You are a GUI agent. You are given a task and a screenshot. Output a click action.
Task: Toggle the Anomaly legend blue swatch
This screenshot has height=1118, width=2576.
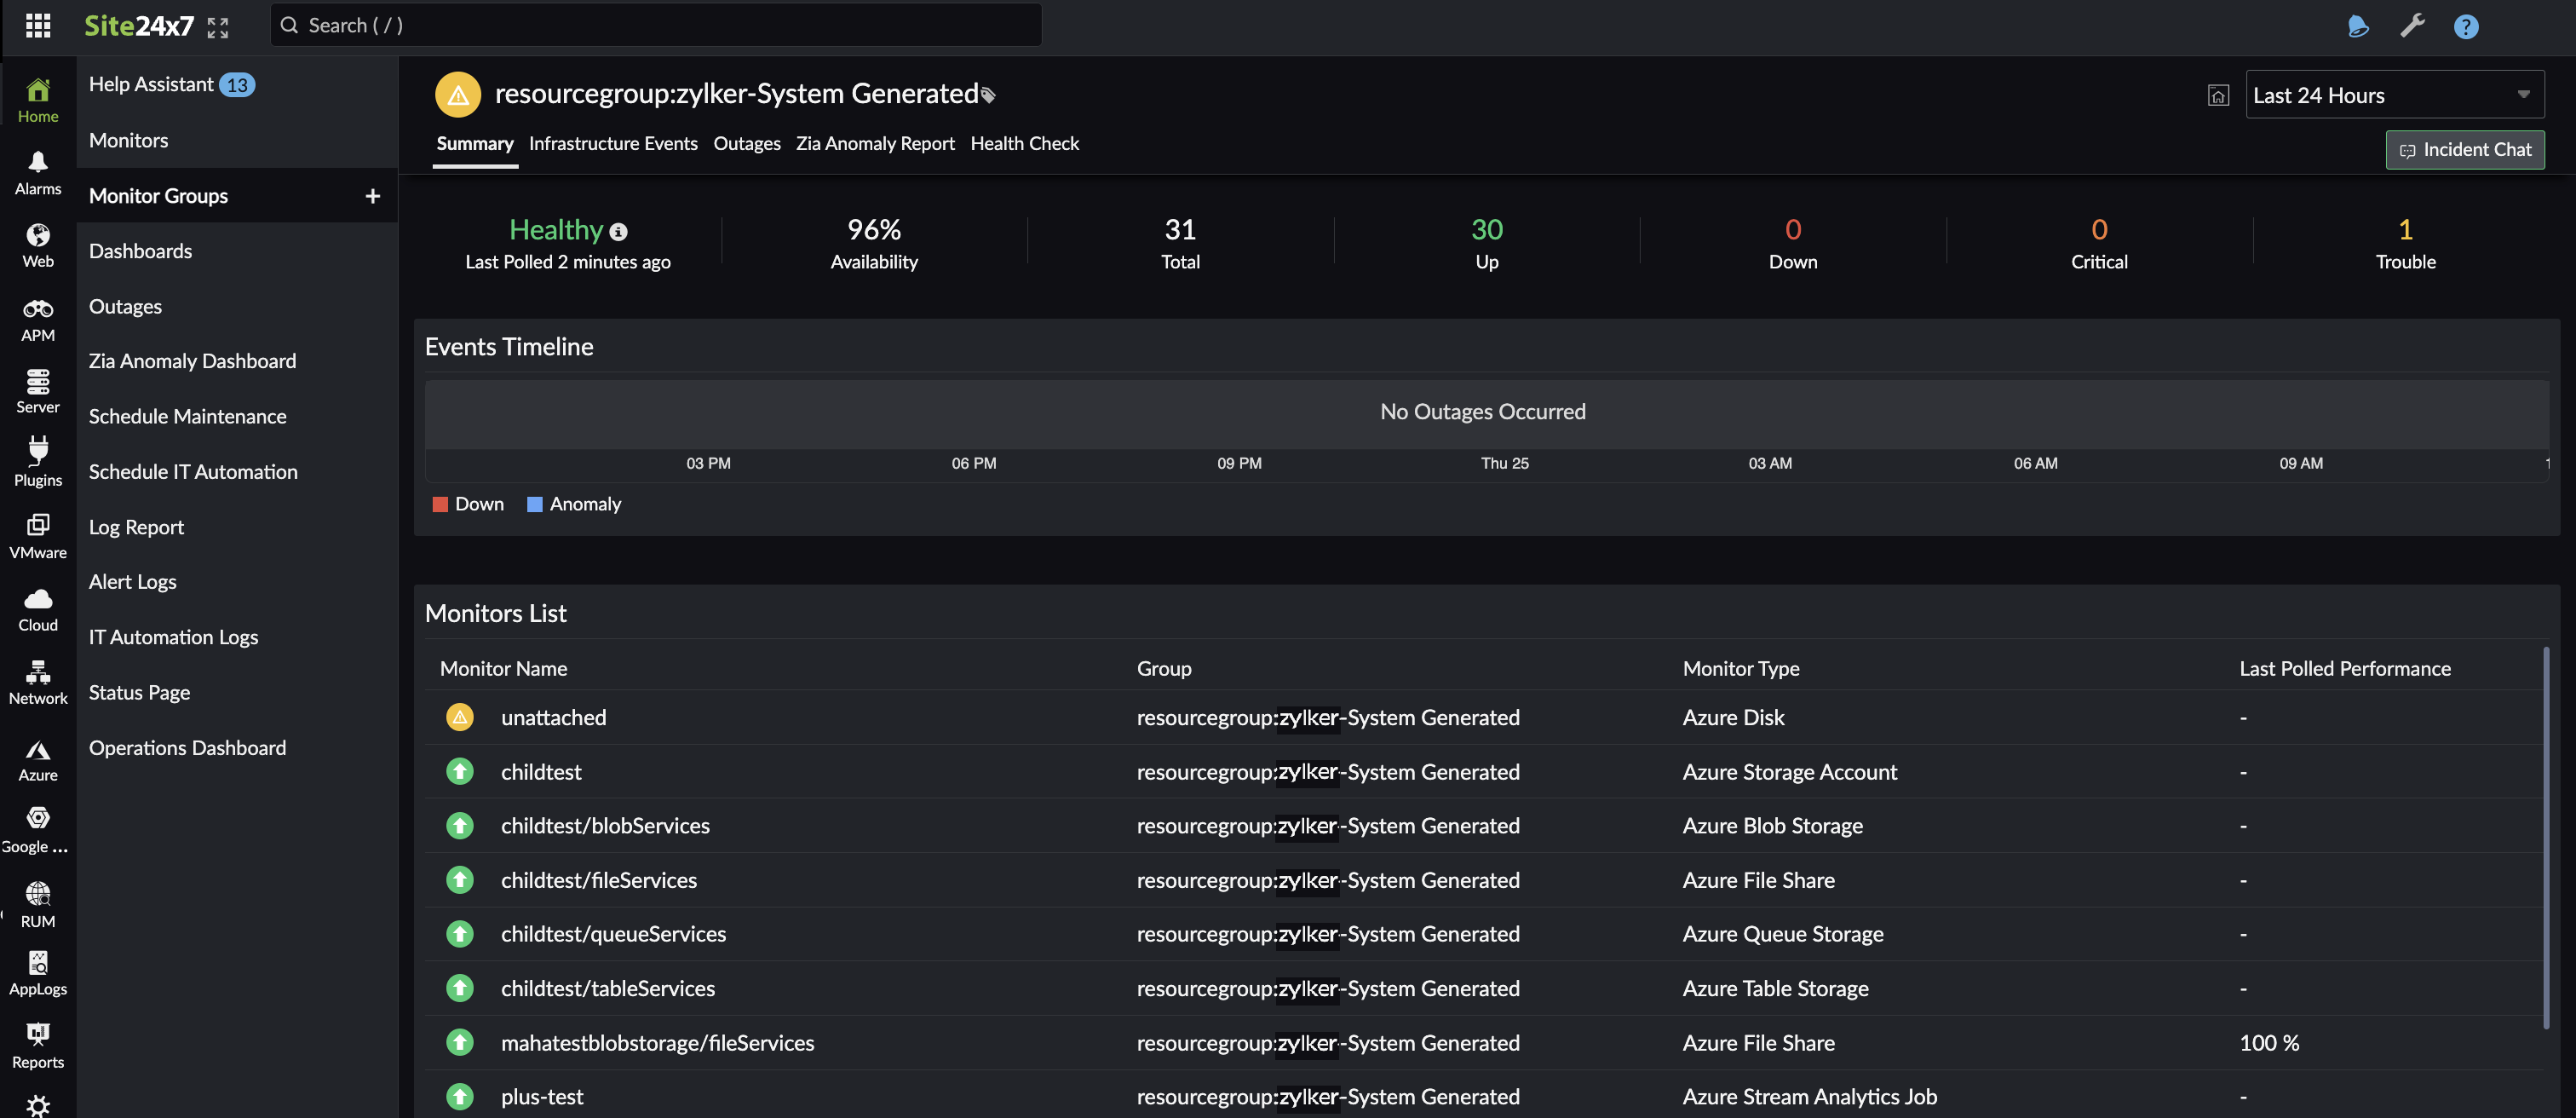(535, 504)
